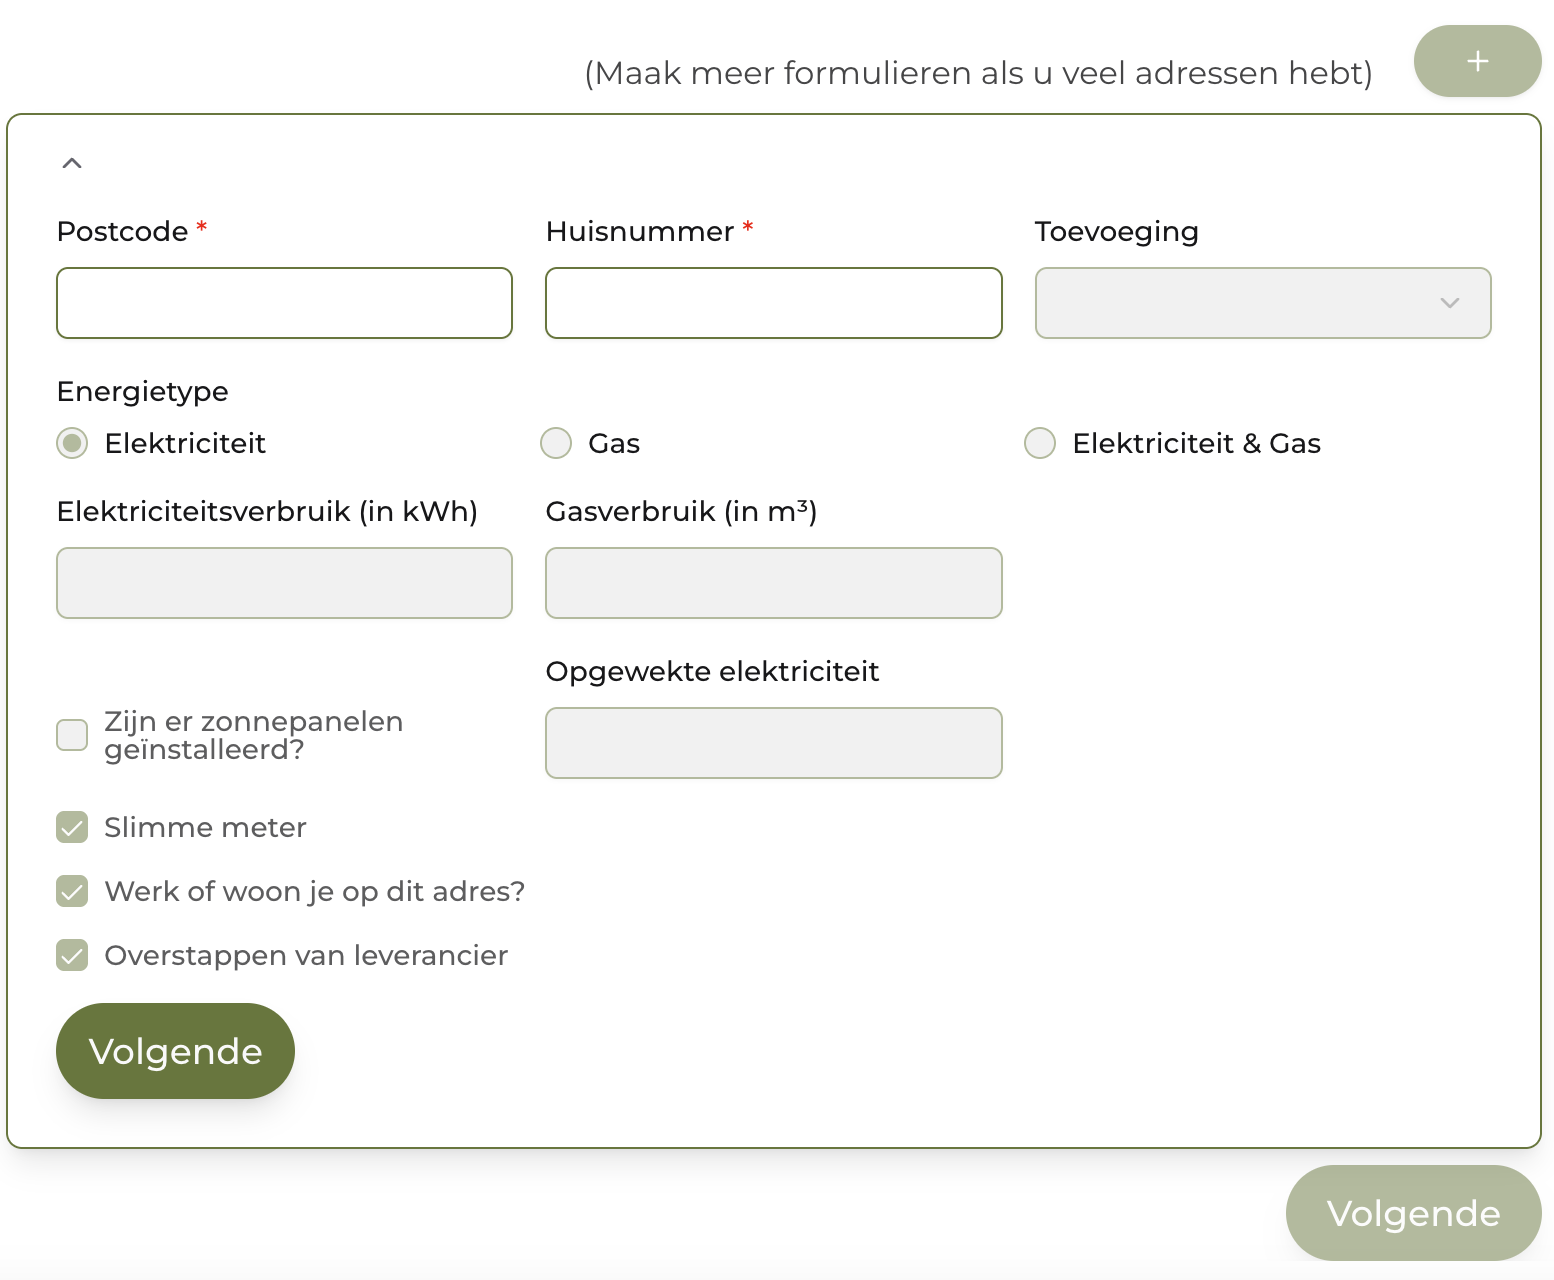Viewport: 1554px width, 1280px height.
Task: Choose the Elektriciteit & Gas option
Action: [1040, 443]
